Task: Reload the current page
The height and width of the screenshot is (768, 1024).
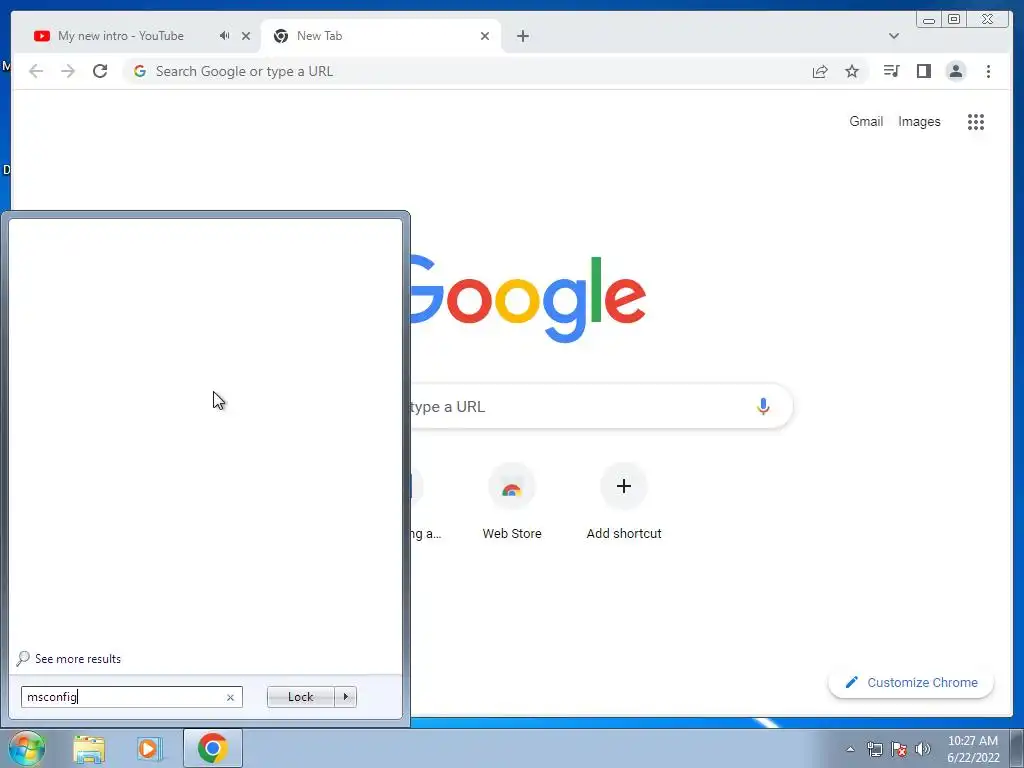Action: [100, 71]
